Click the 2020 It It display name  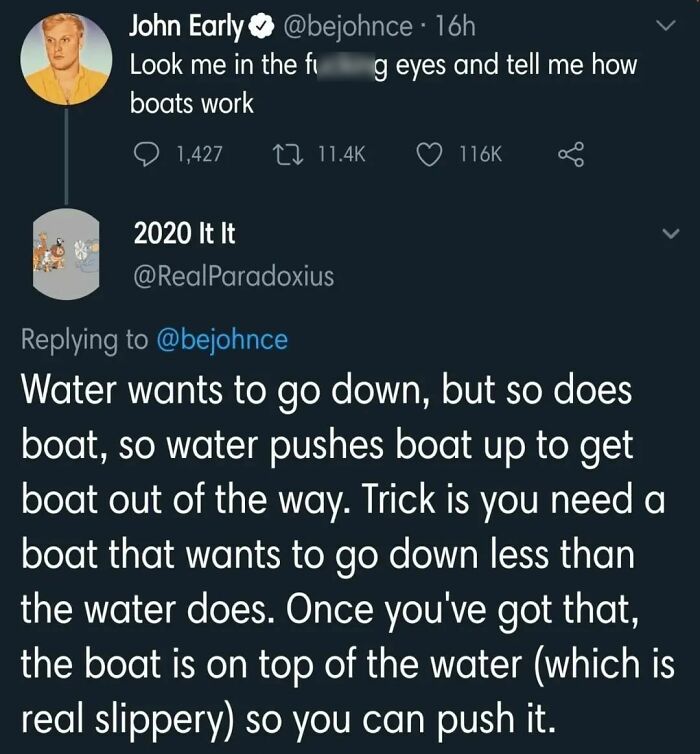185,234
